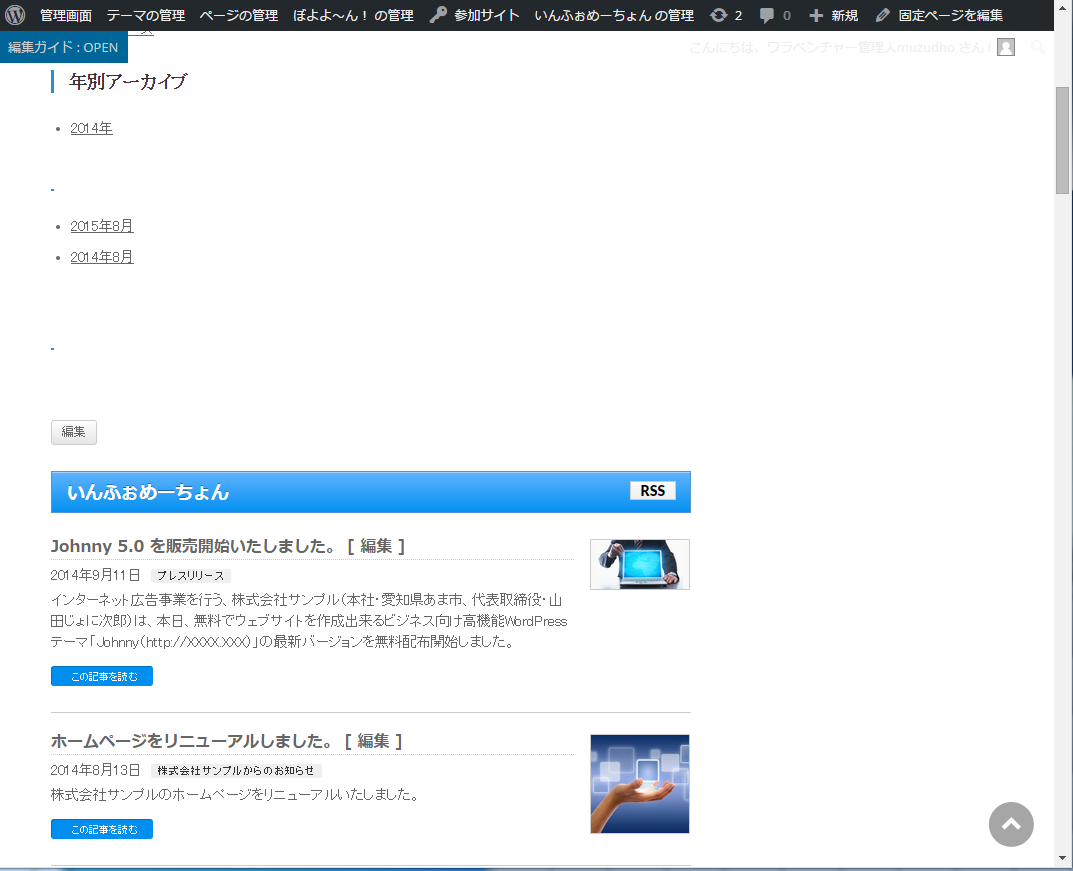The width and height of the screenshot is (1073, 871).
Task: Open the ぽよよ～ん！の管理 menu
Action: (353, 15)
